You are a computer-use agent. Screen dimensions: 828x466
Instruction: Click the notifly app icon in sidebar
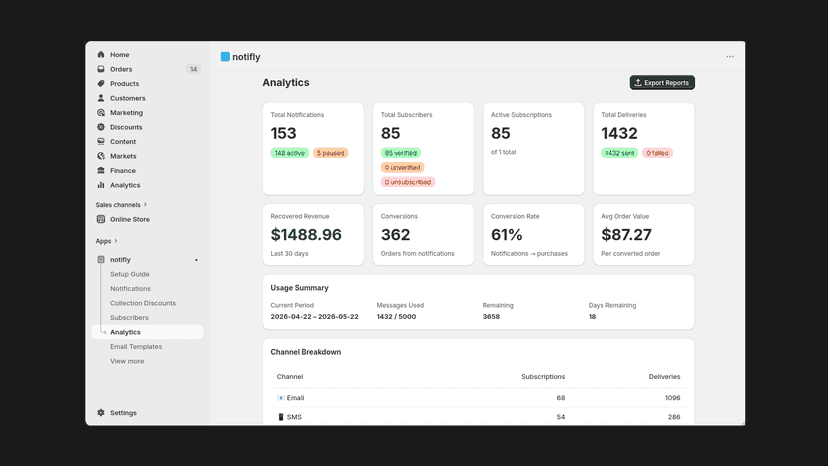pyautogui.click(x=101, y=259)
